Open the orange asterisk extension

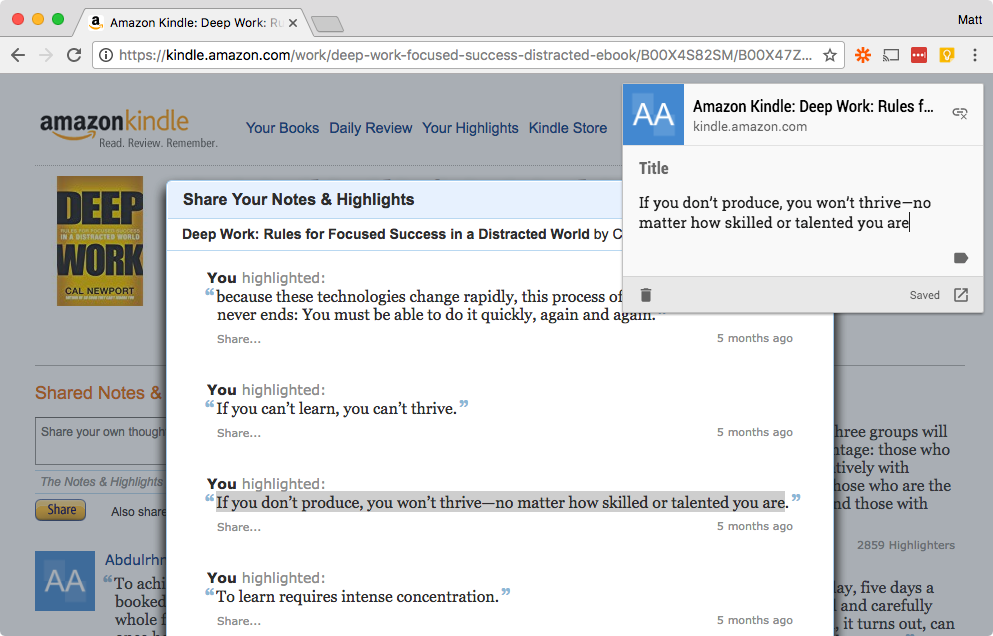pyautogui.click(x=863, y=55)
